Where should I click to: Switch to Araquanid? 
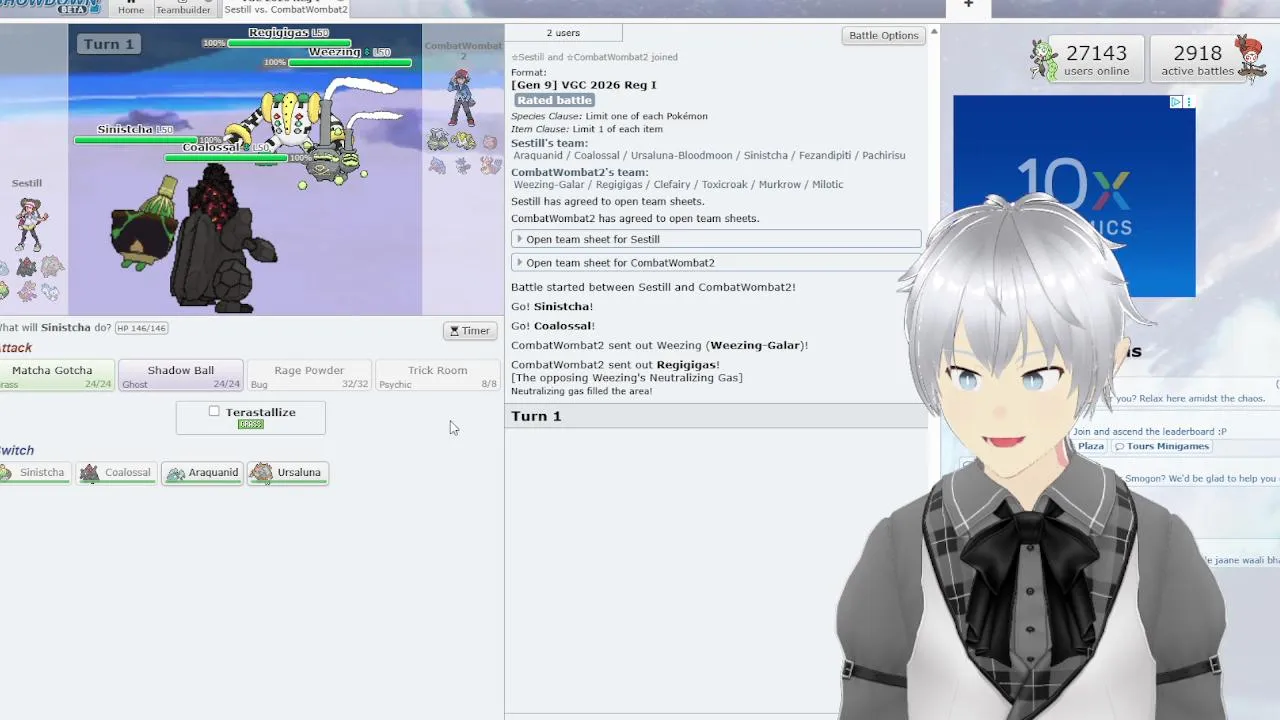click(x=203, y=473)
